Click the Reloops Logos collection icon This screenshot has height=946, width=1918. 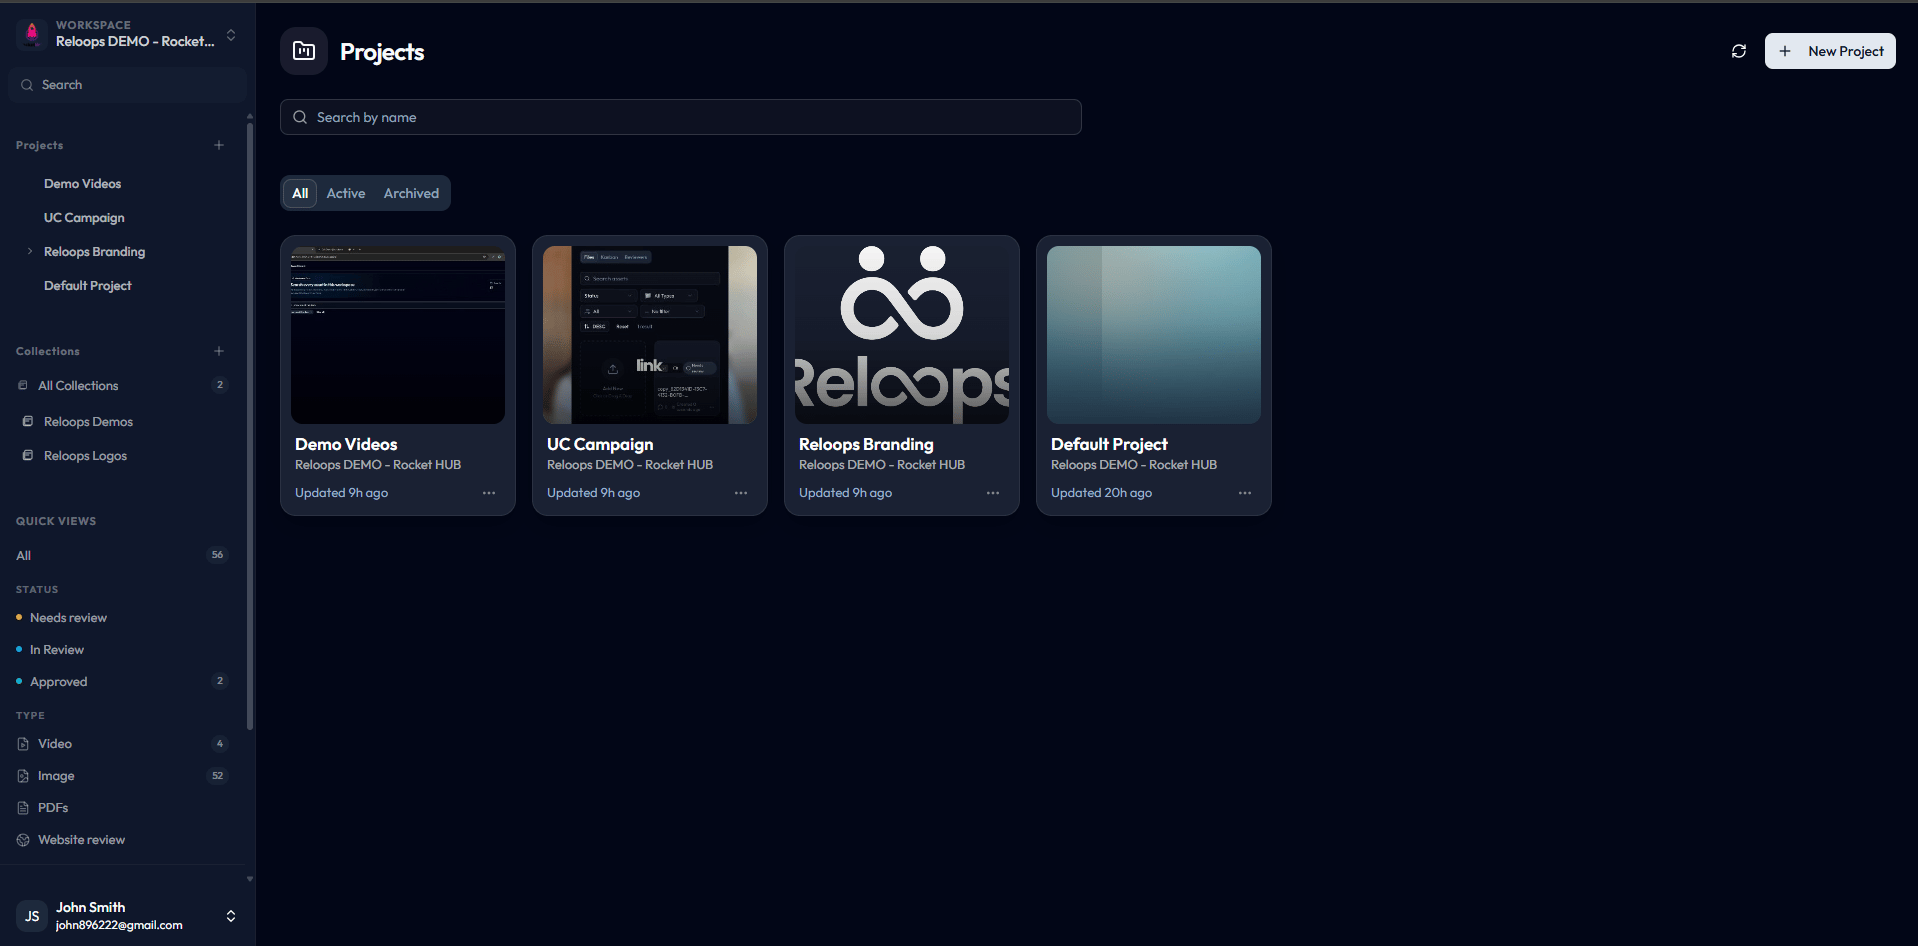28,456
